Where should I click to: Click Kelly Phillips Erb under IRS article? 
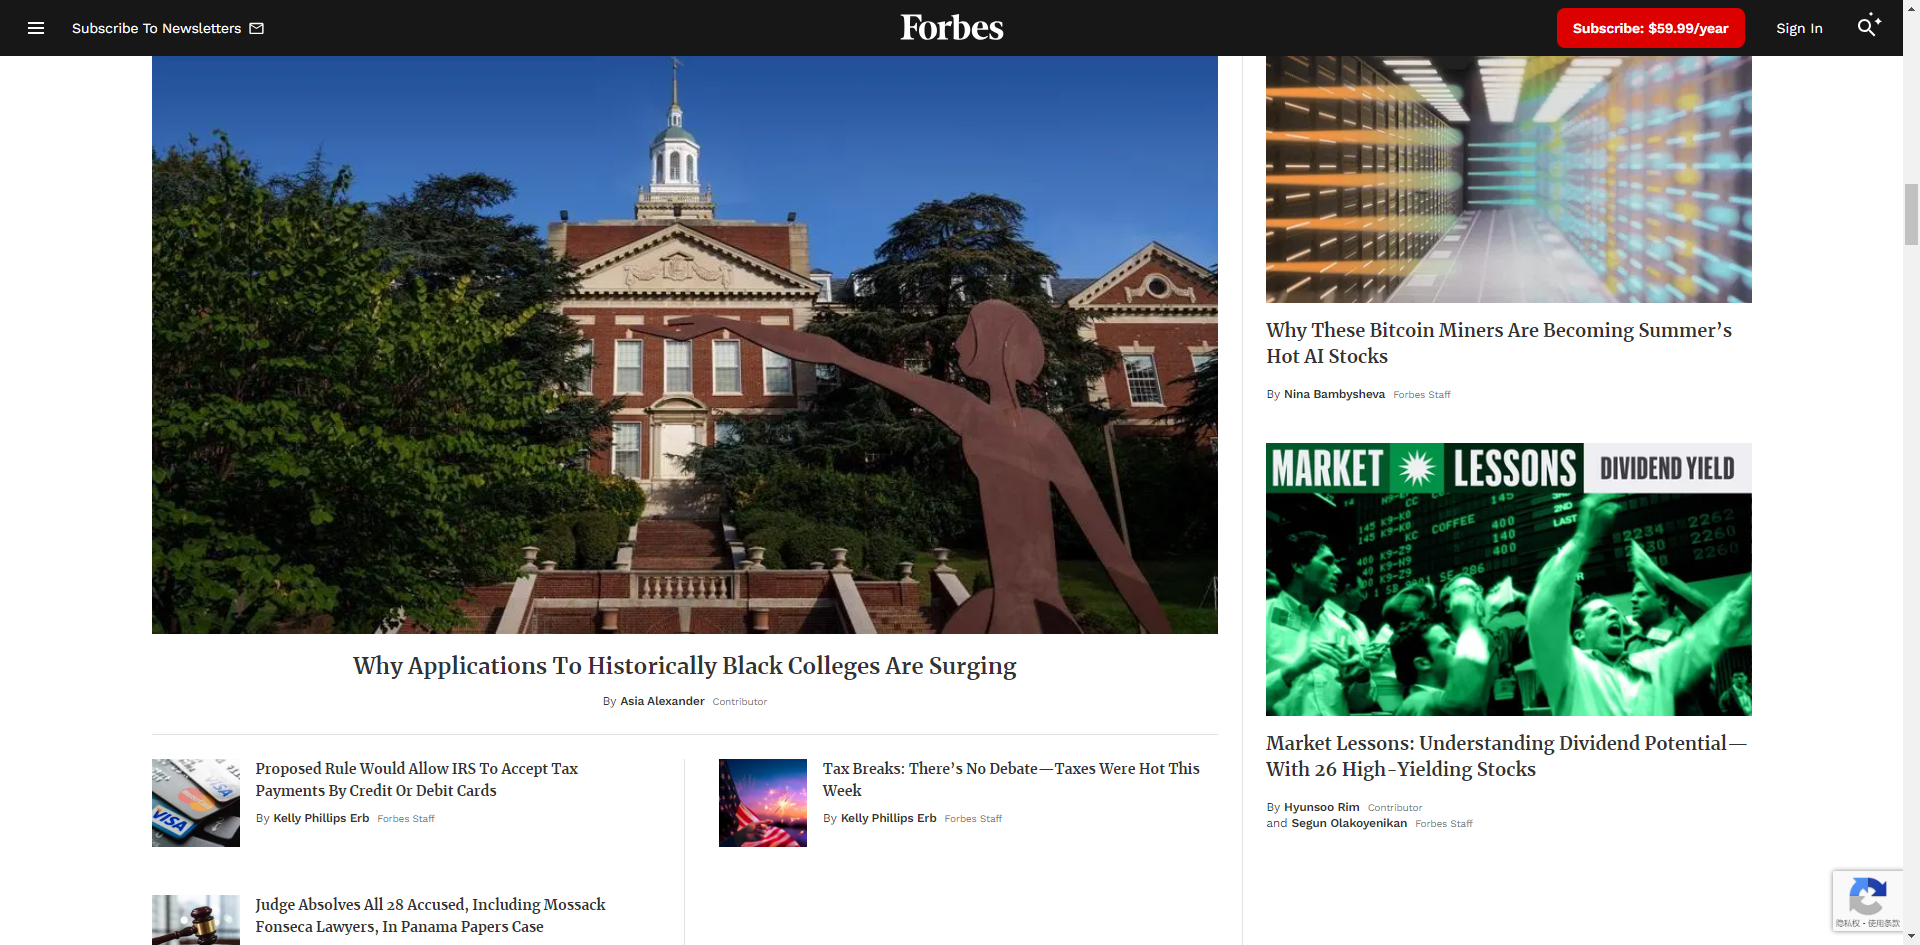coord(321,818)
